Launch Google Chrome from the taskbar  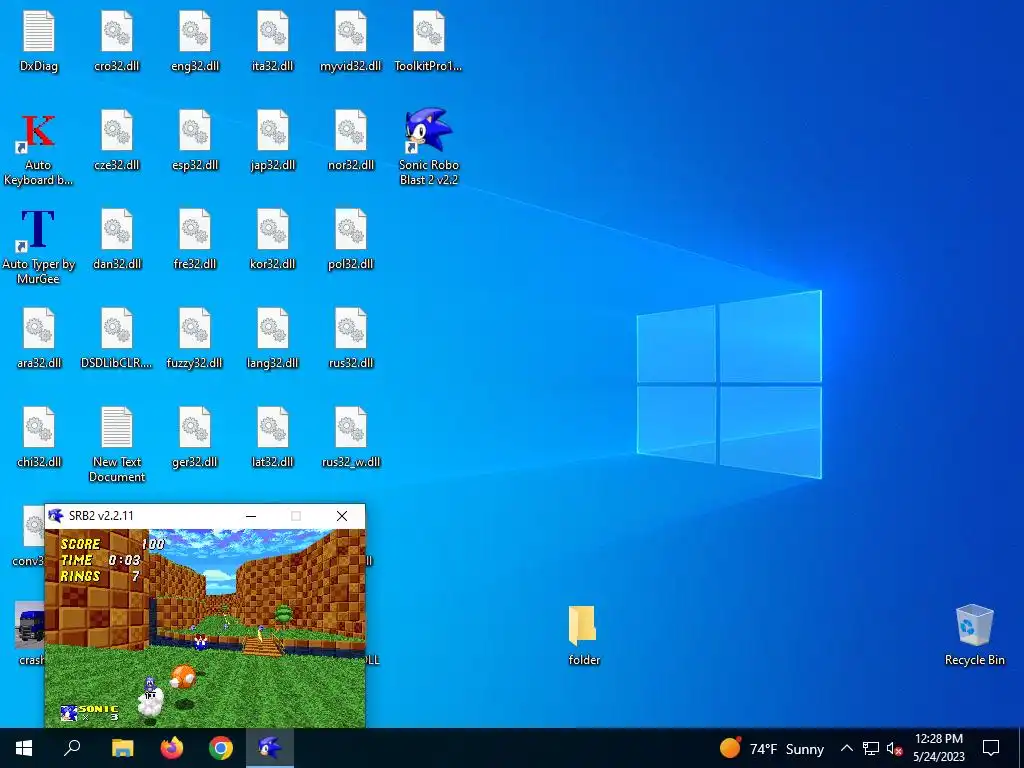[x=221, y=748]
